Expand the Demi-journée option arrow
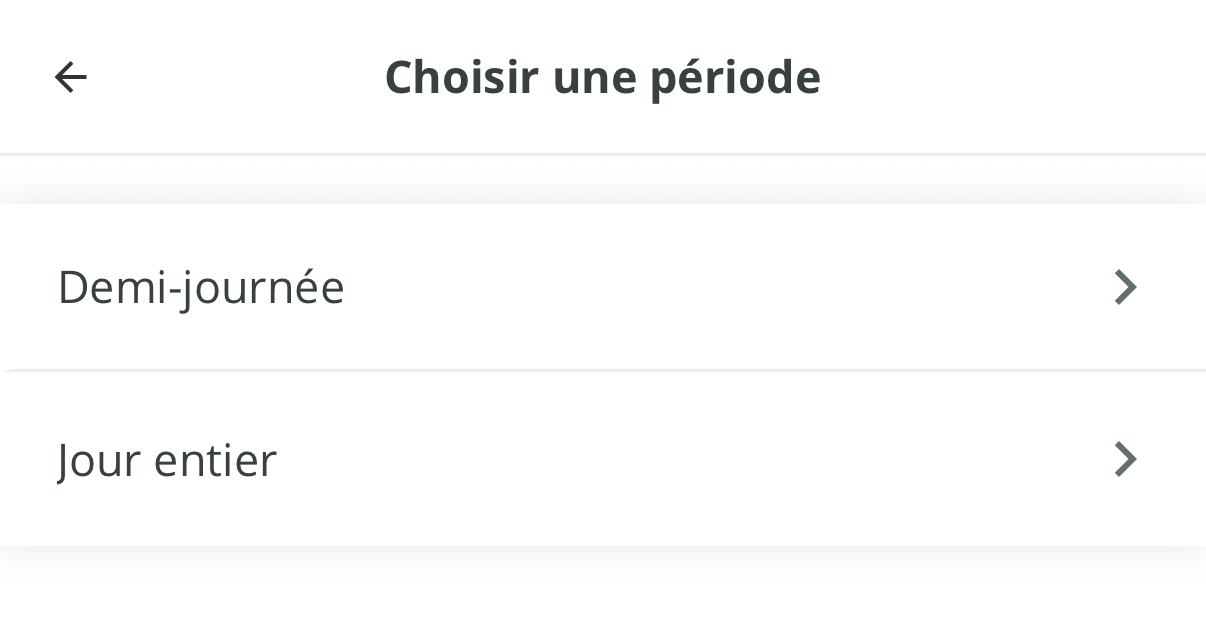Image resolution: width=1206 pixels, height=625 pixels. [1126, 287]
